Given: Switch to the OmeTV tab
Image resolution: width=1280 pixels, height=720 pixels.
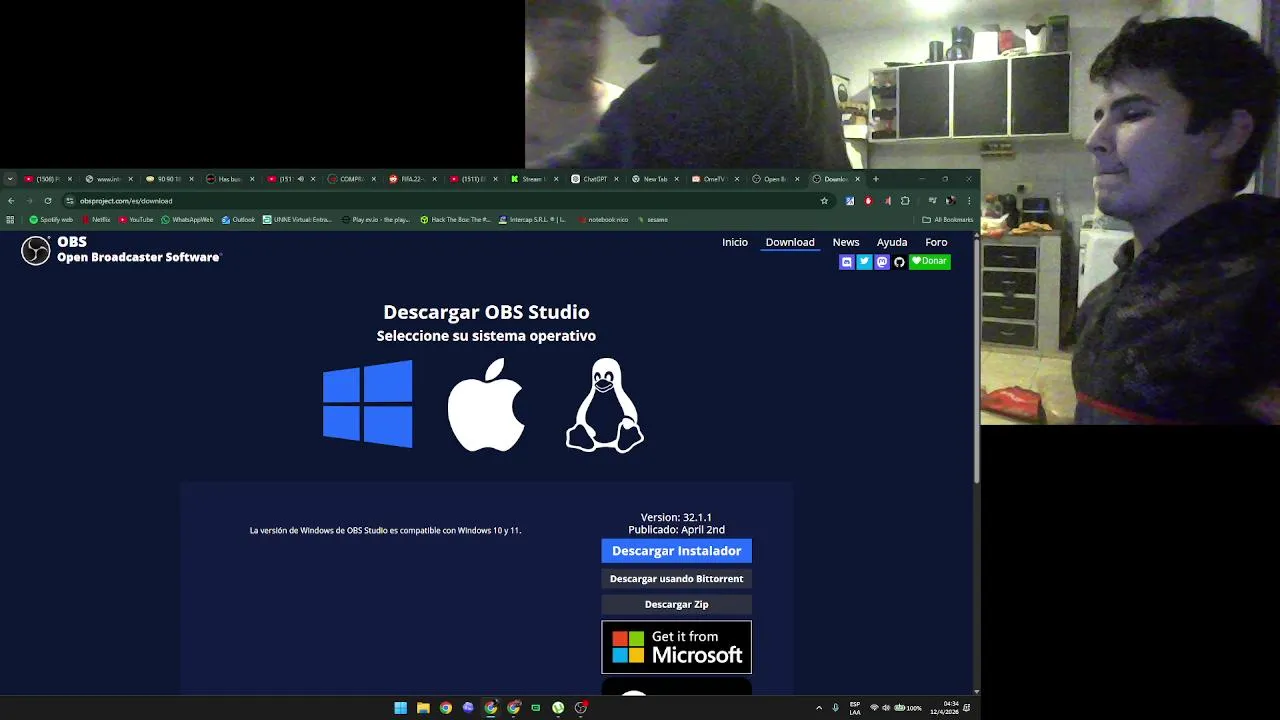Looking at the screenshot, I should (714, 179).
